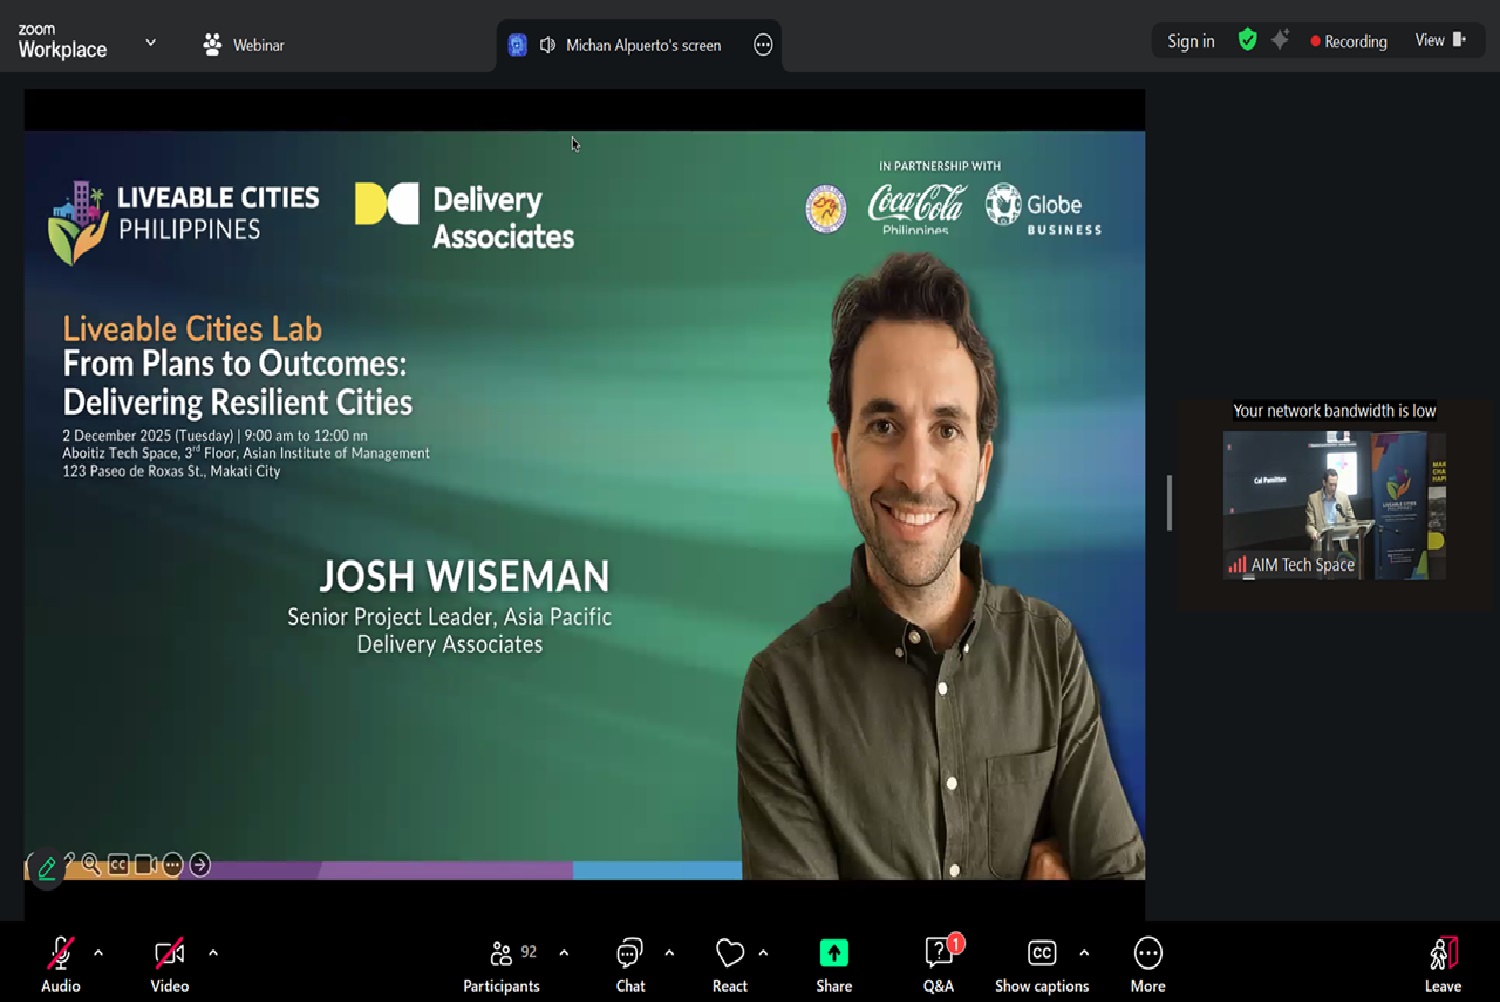Screen dimensions: 1500x1002
Task: Select the green pen annotation tool
Action: (47, 867)
